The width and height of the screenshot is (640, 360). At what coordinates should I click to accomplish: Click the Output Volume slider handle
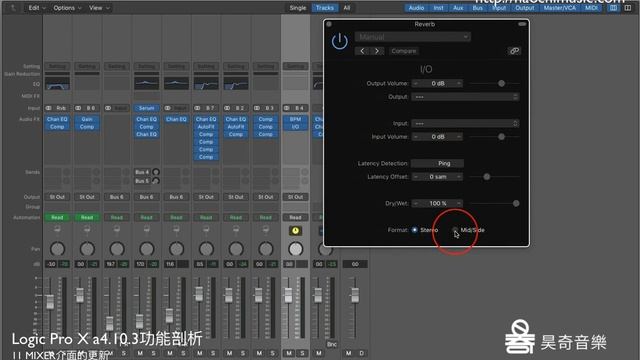pyautogui.click(x=501, y=83)
